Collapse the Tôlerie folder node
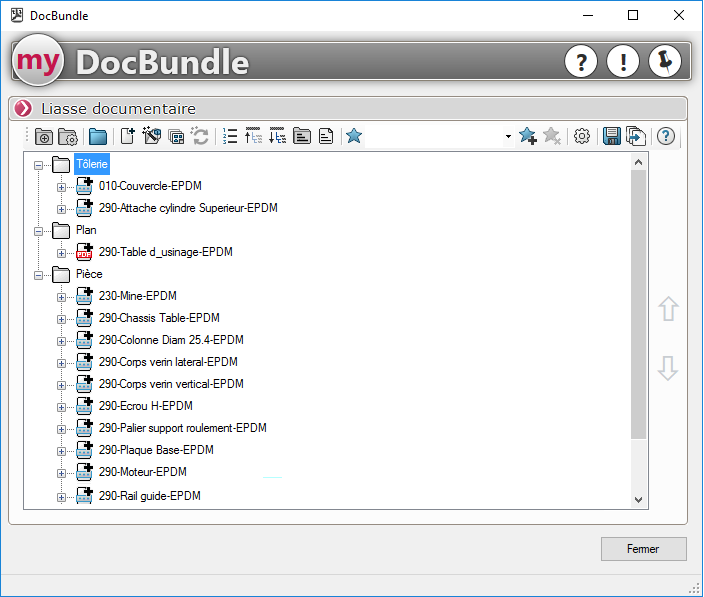The width and height of the screenshot is (704, 597). (x=40, y=165)
